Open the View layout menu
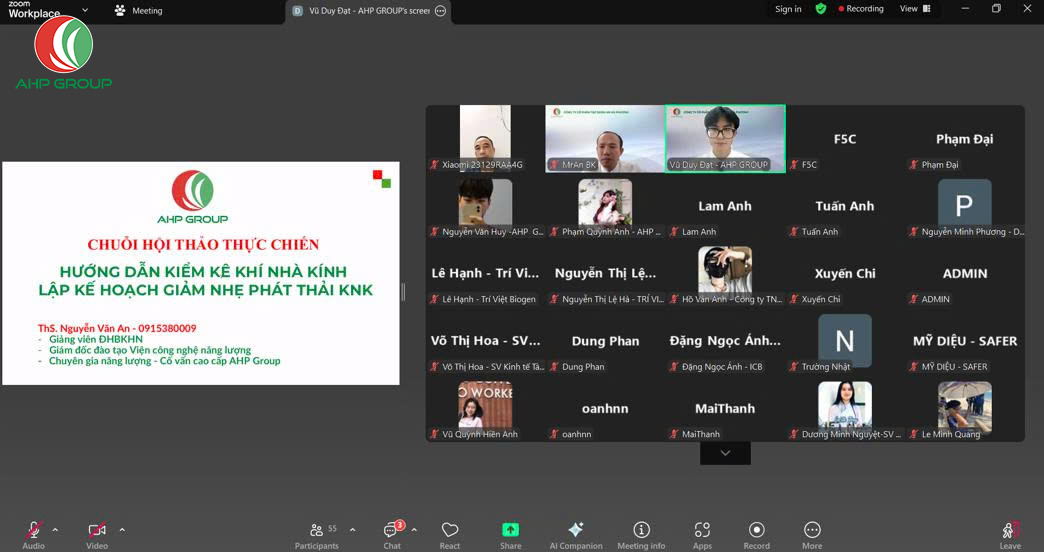 click(x=915, y=9)
